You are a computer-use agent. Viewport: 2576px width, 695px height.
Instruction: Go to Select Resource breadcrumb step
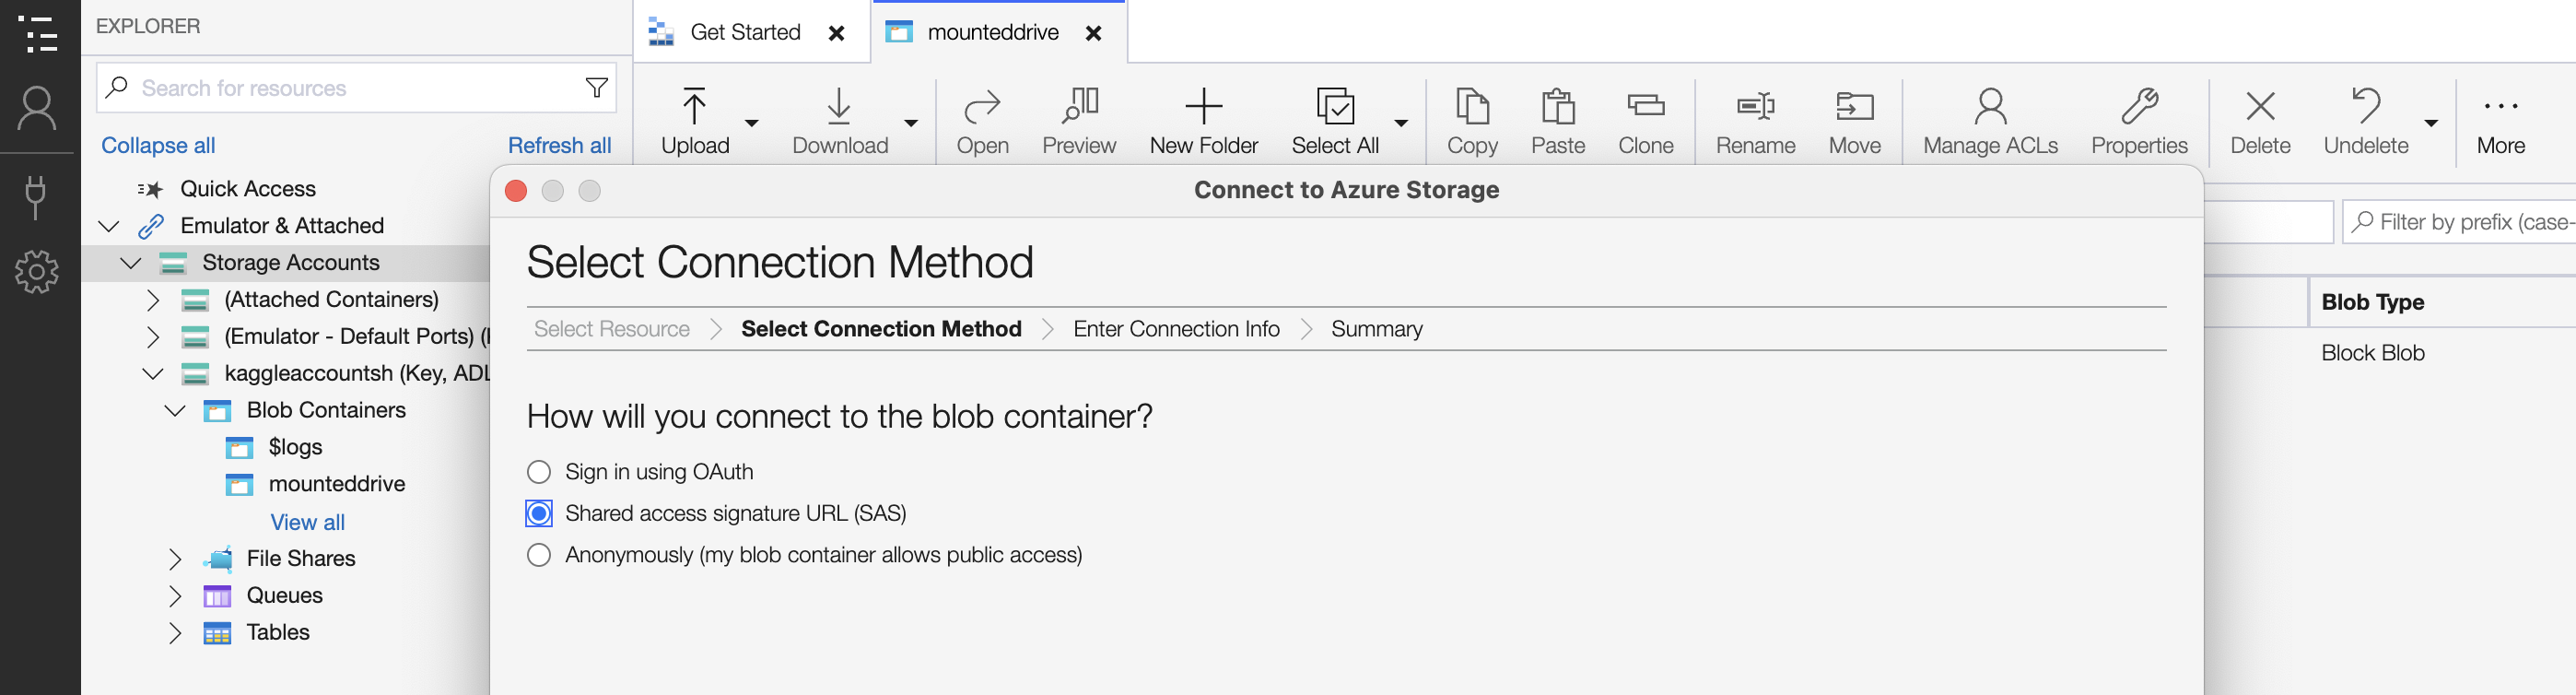[612, 329]
